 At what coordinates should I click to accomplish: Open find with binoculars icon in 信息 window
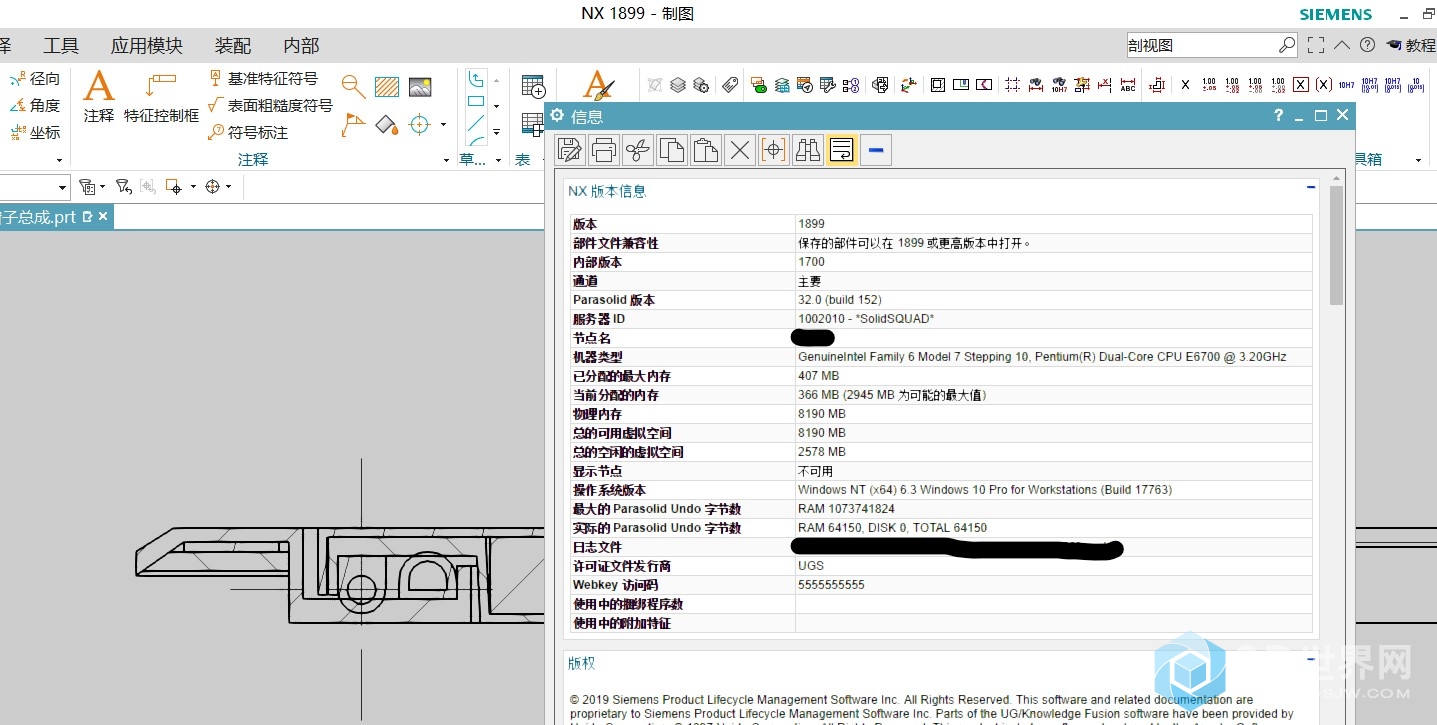click(807, 150)
